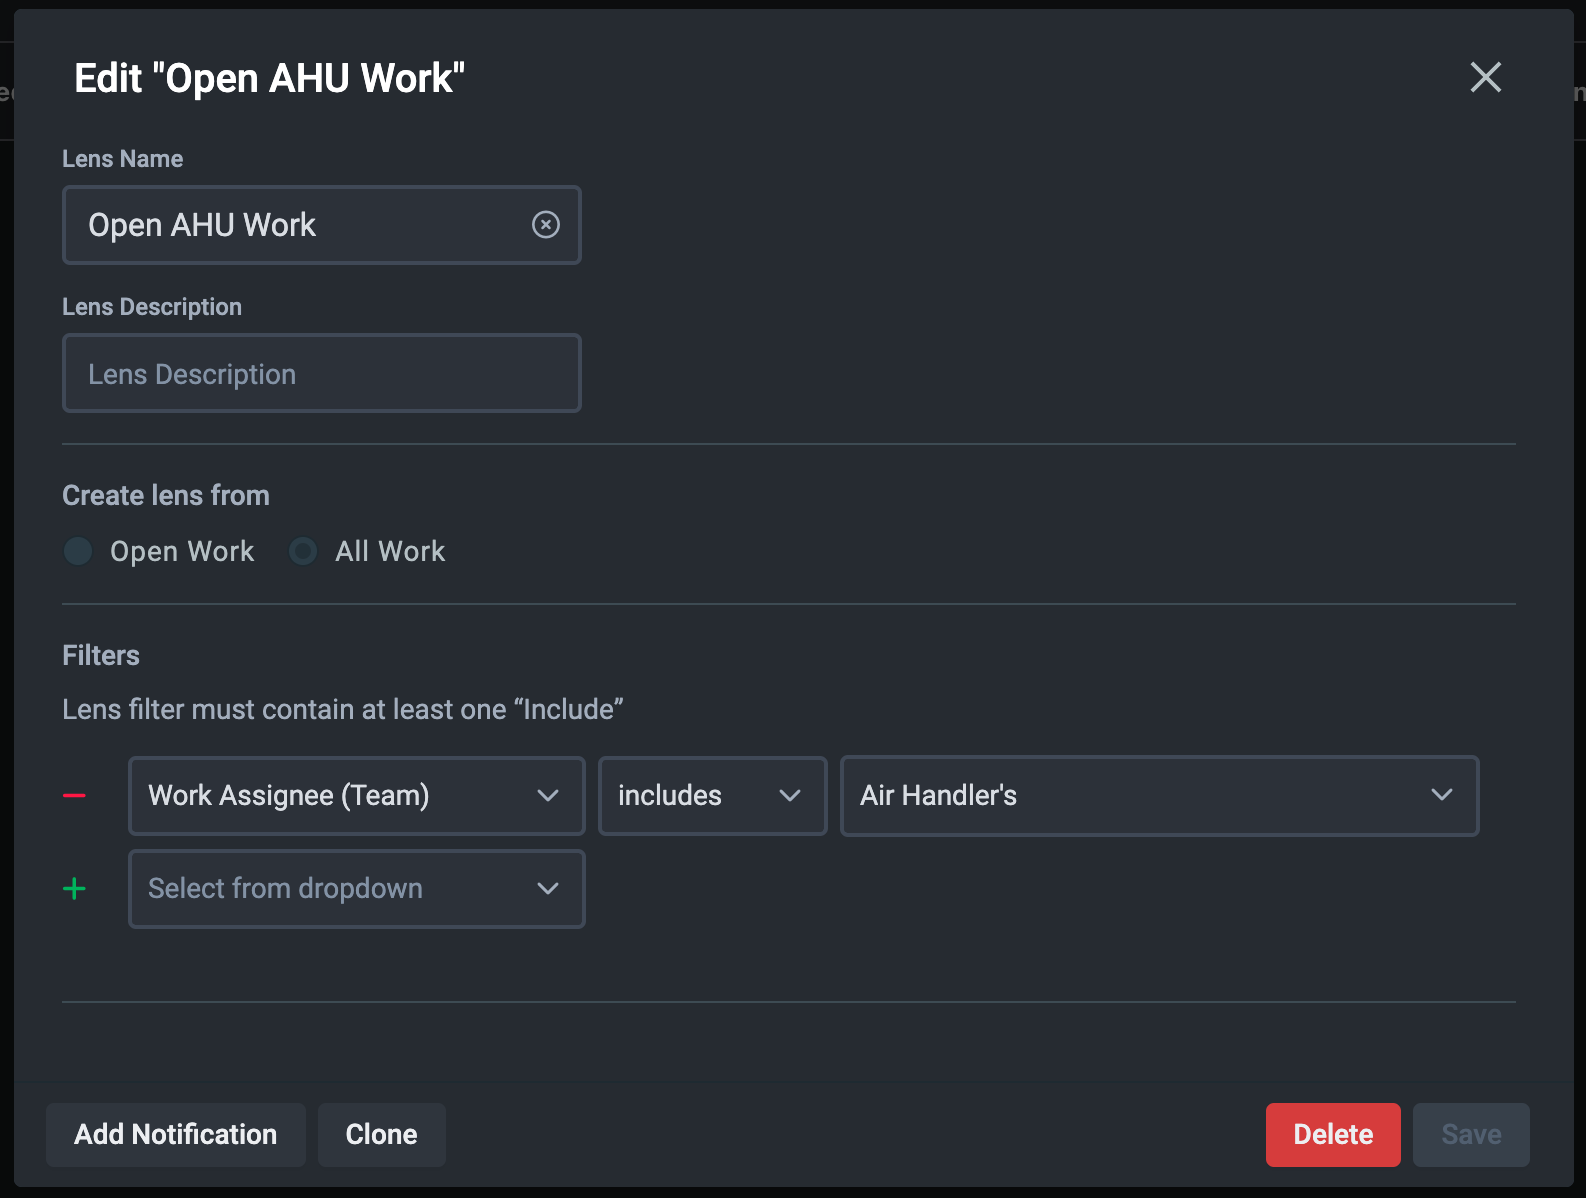Click the Add Notification button
This screenshot has height=1198, width=1586.
(x=176, y=1134)
